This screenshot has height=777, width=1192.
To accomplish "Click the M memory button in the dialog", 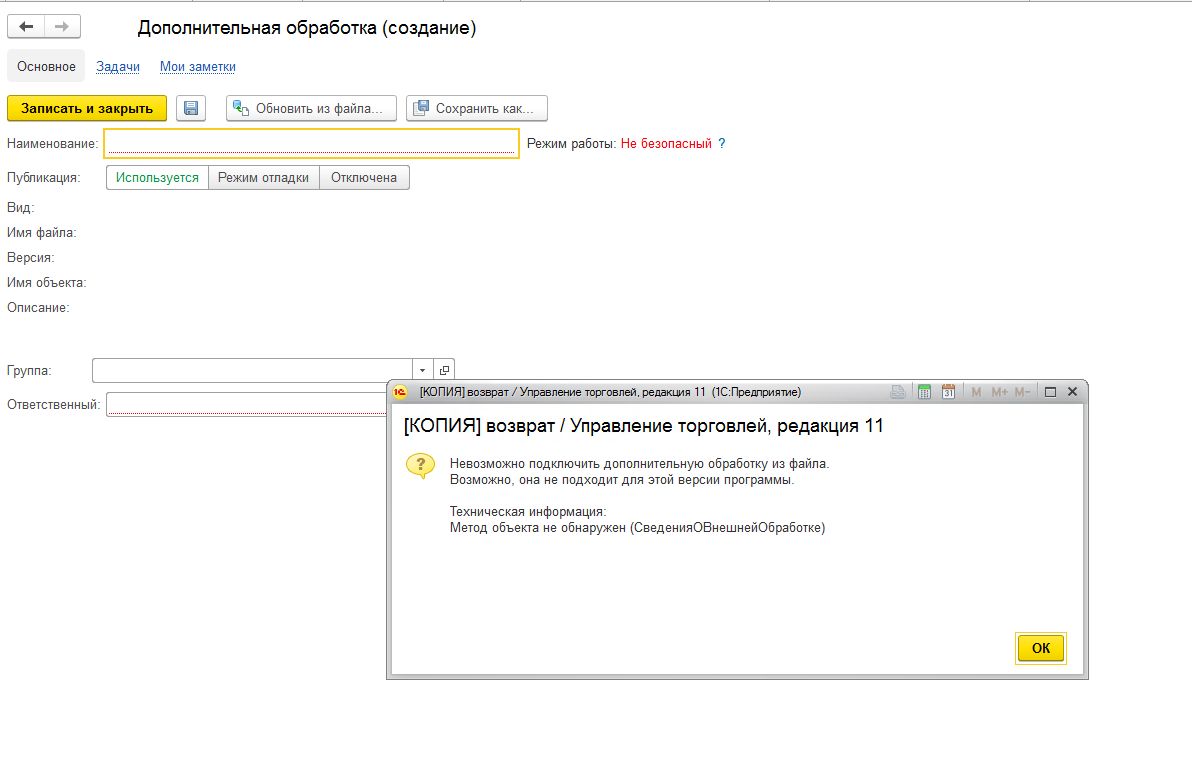I will [x=976, y=392].
